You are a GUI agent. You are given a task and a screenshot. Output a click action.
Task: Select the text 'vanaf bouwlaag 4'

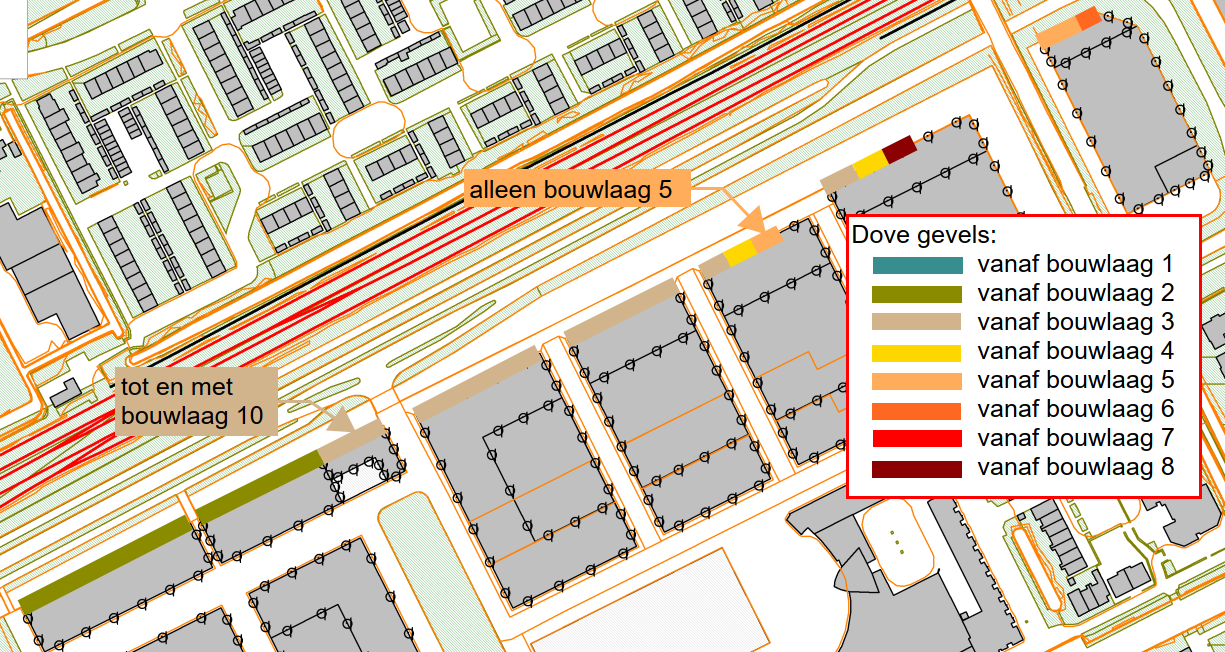(x=1076, y=352)
